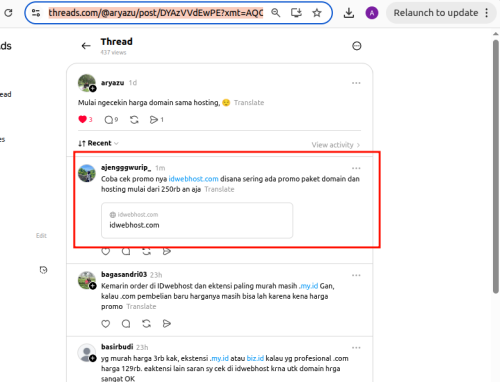500x382 pixels.
Task: Share aryazu's post via send icon
Action: pos(154,120)
